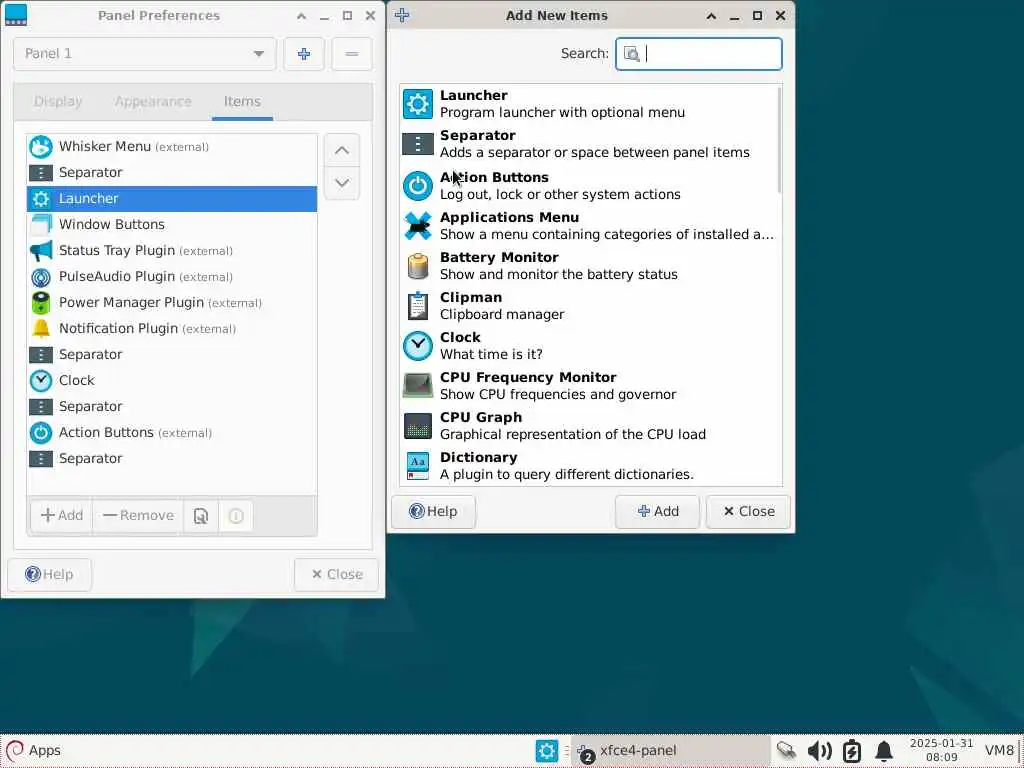1024x768 pixels.
Task: Select 'A plugin to query different dictionaries.' text
Action: (567, 475)
